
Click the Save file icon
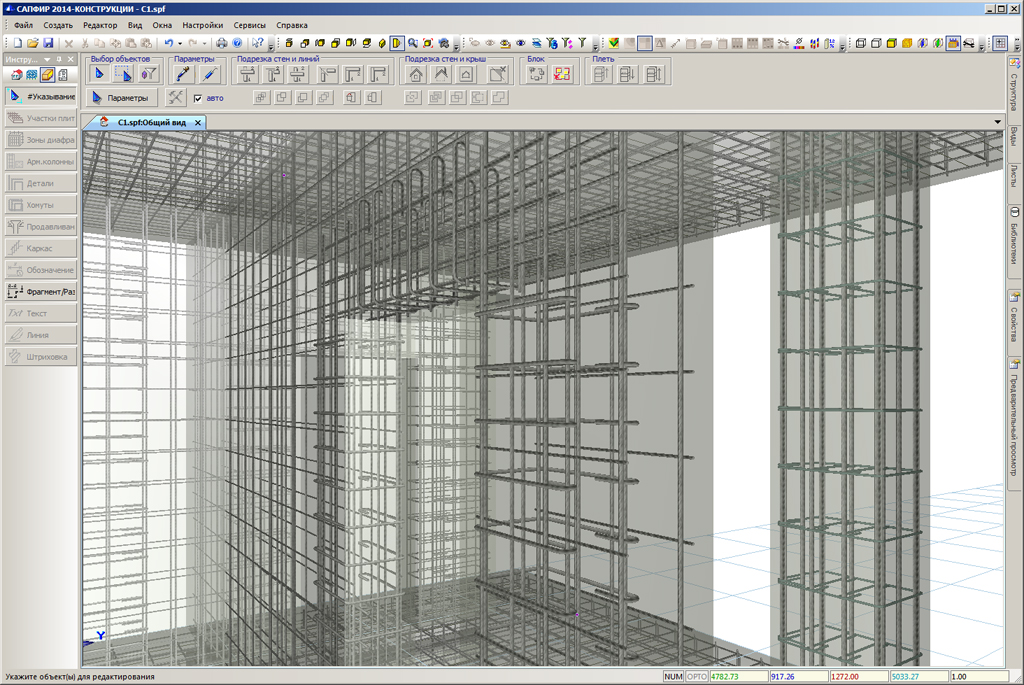[48, 44]
